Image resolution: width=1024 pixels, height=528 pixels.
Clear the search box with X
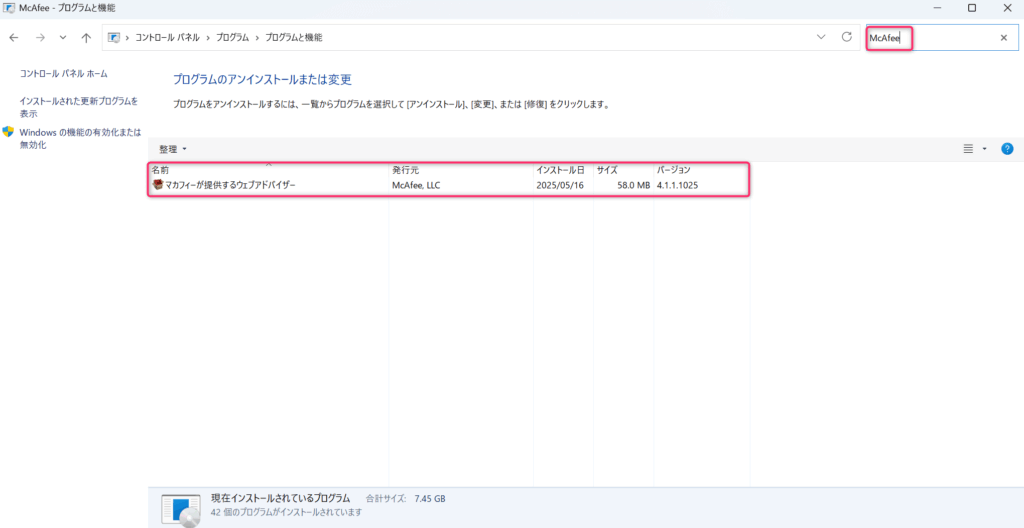1004,38
